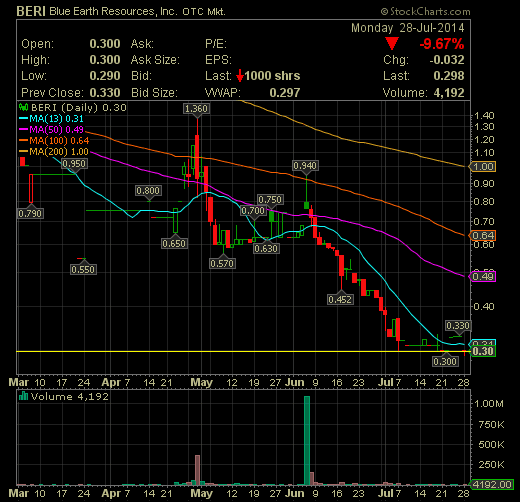The width and height of the screenshot is (520, 502).
Task: Click the Volume value 4,192 in the quote table
Action: [x=449, y=93]
